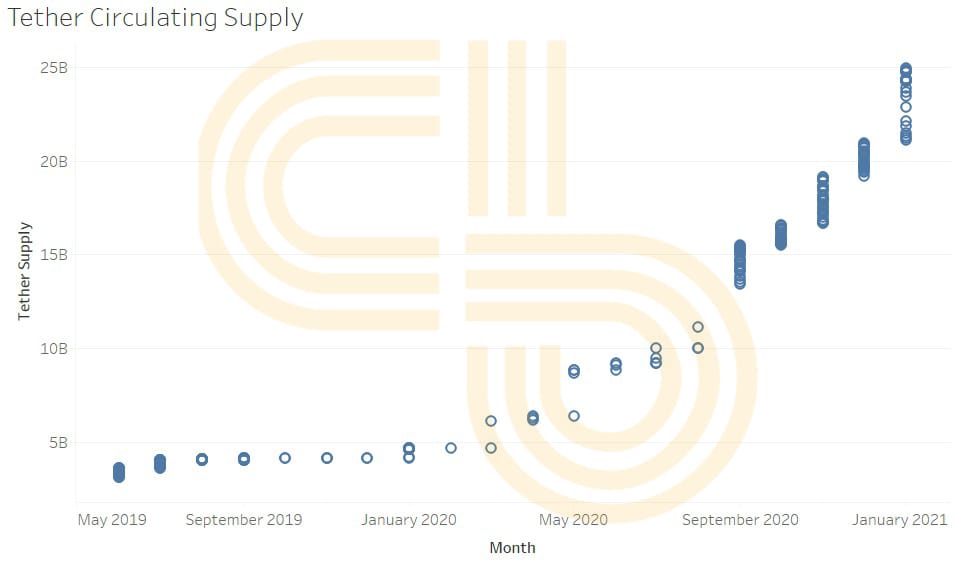Select the 20B y-axis tick label
The width and height of the screenshot is (956, 564).
coord(54,161)
